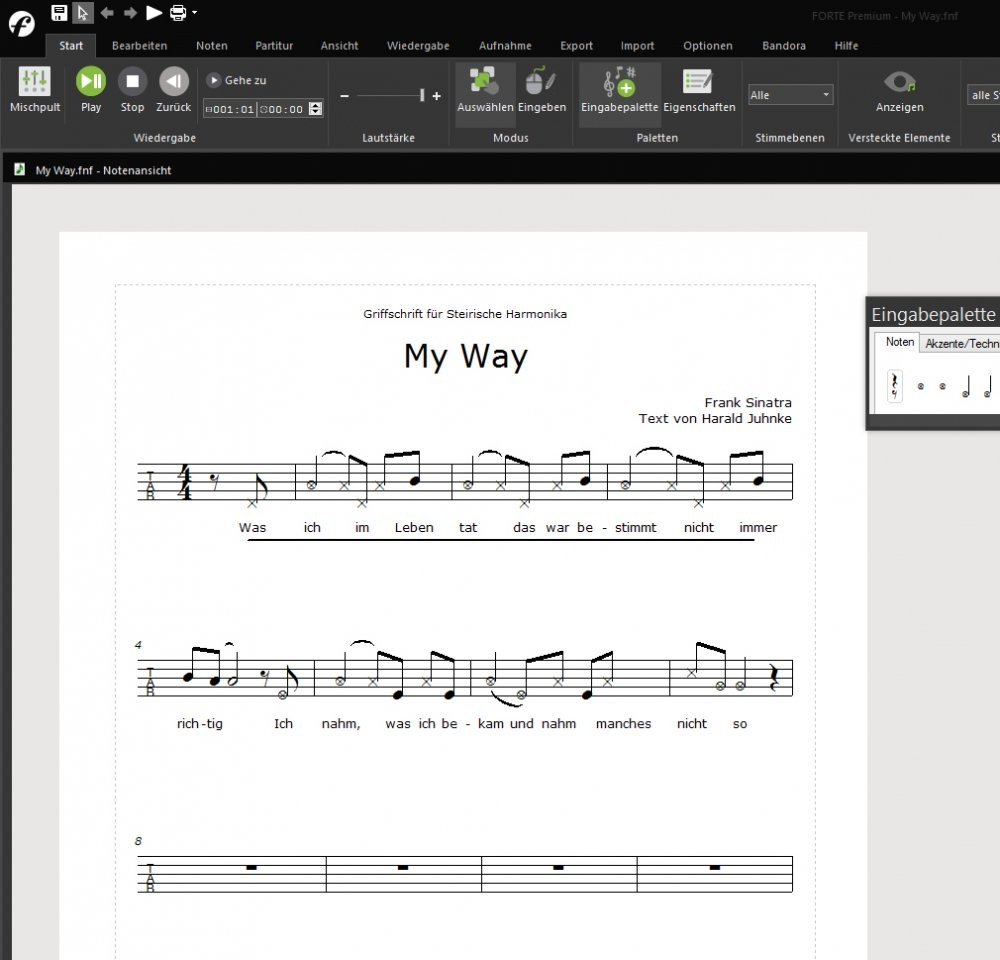Click the Lautstärke volume slider handle
The image size is (1000, 960).
(422, 96)
